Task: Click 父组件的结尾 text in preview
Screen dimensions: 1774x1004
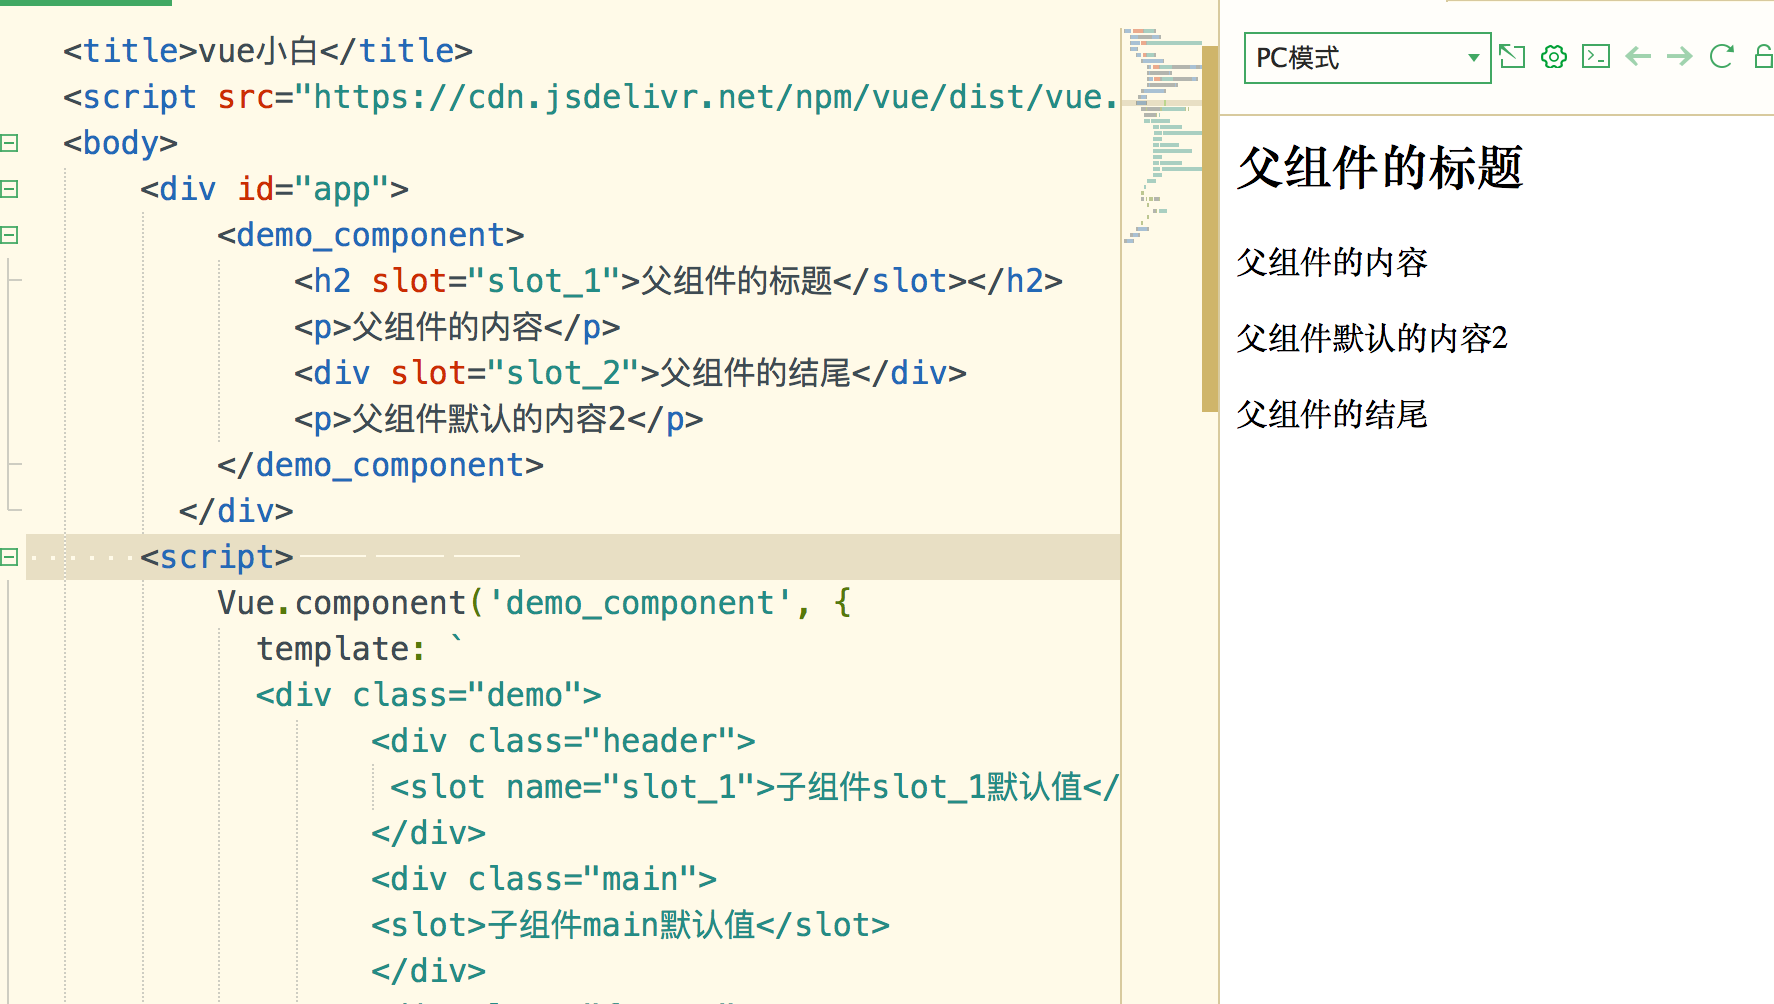Action: point(1332,415)
